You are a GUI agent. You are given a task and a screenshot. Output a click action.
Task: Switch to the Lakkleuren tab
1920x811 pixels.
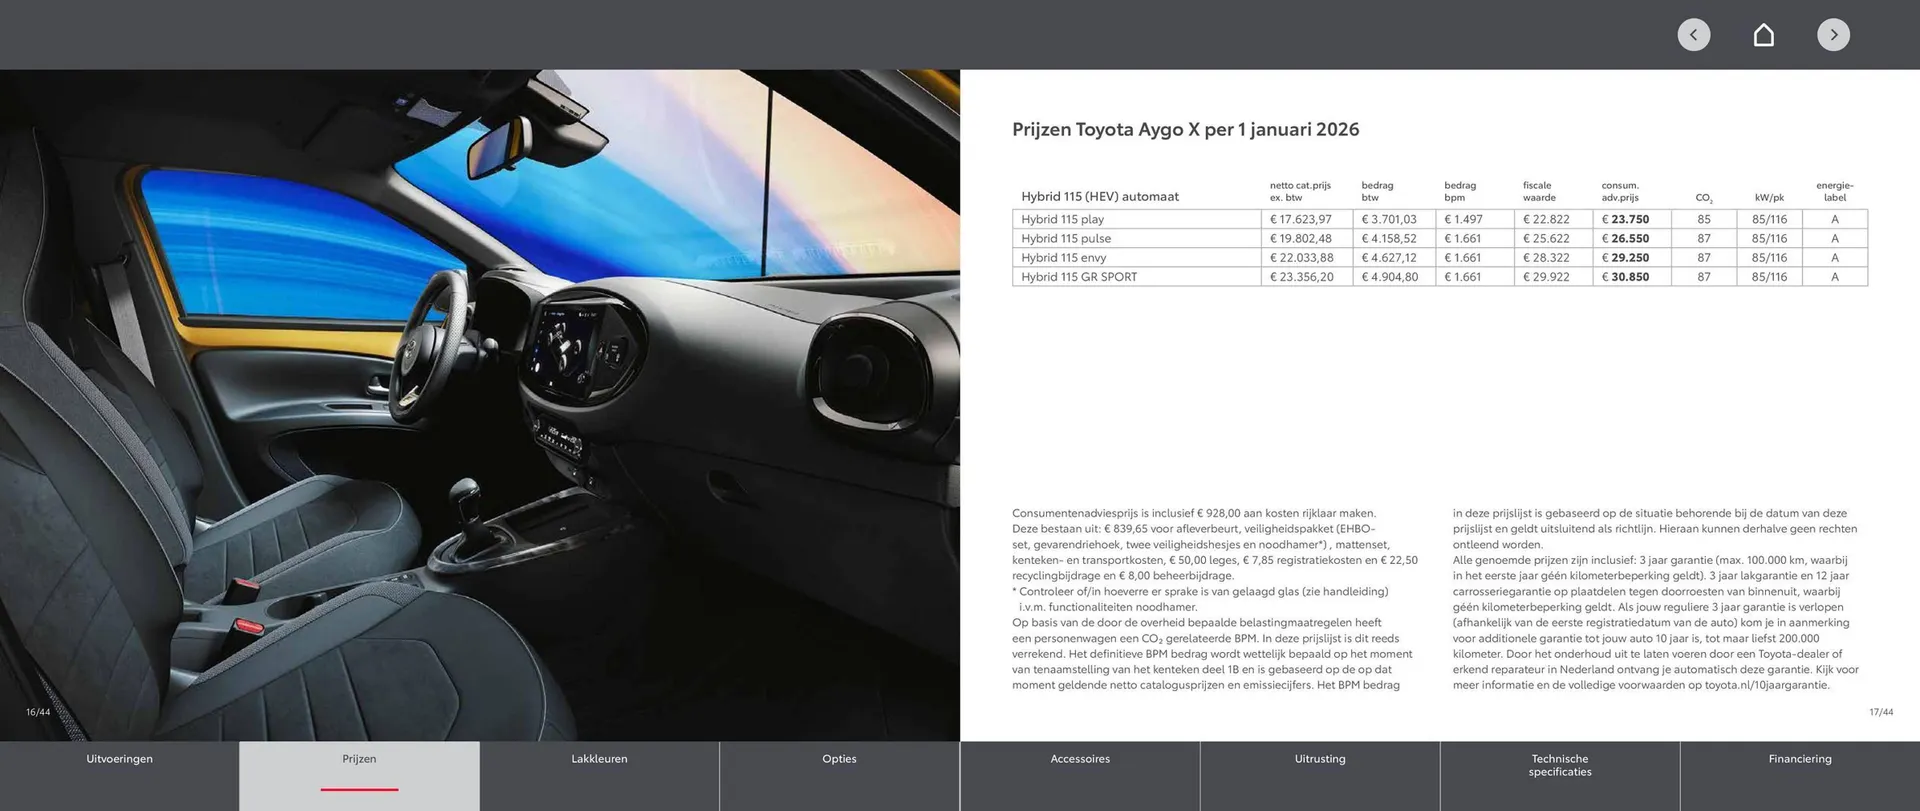coord(600,776)
